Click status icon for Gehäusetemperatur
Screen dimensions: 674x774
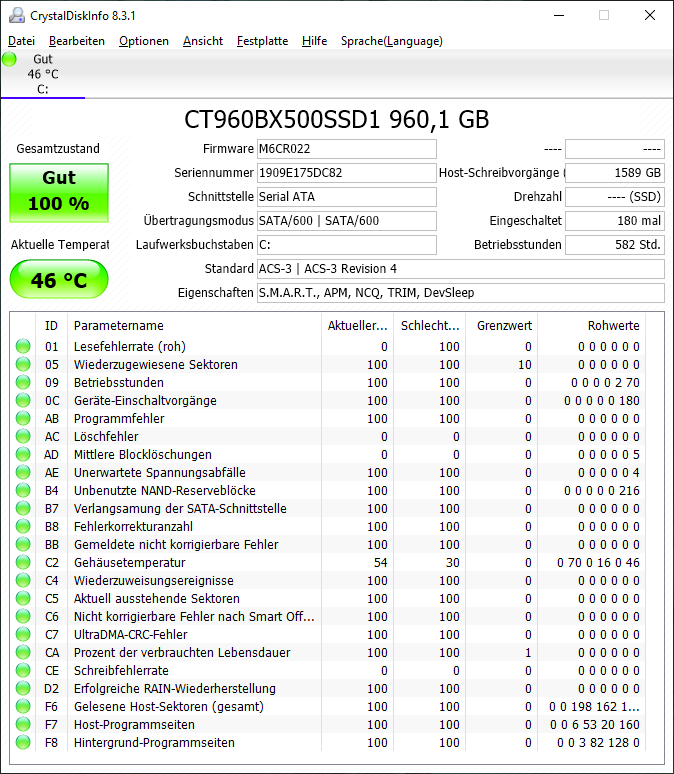[23, 563]
